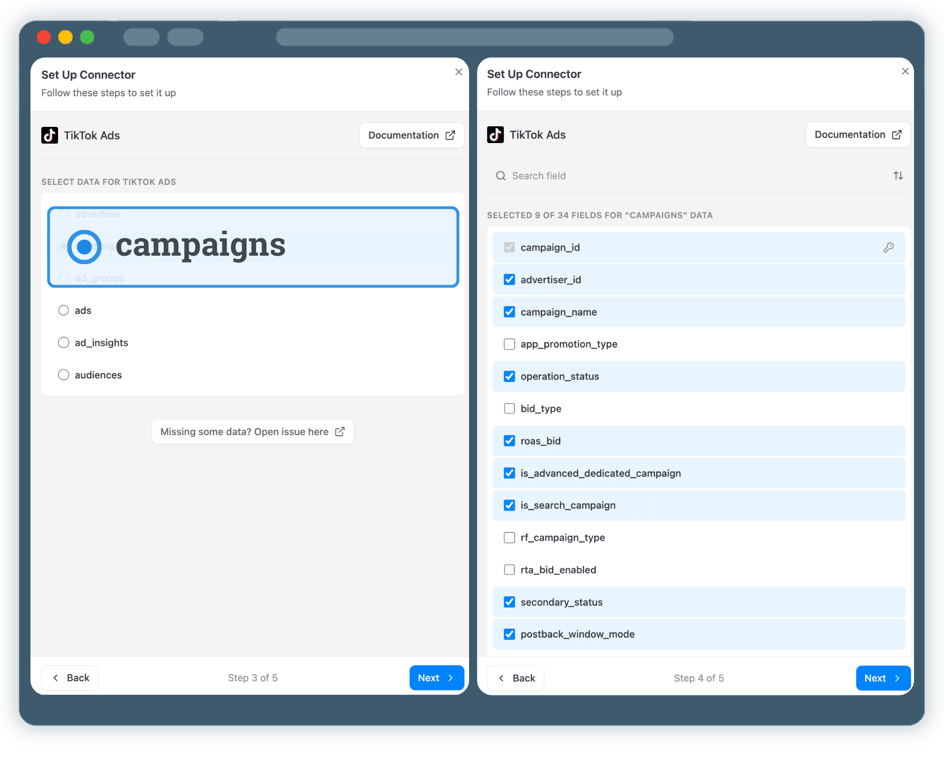Click the browser address bar placeholder

(474, 37)
